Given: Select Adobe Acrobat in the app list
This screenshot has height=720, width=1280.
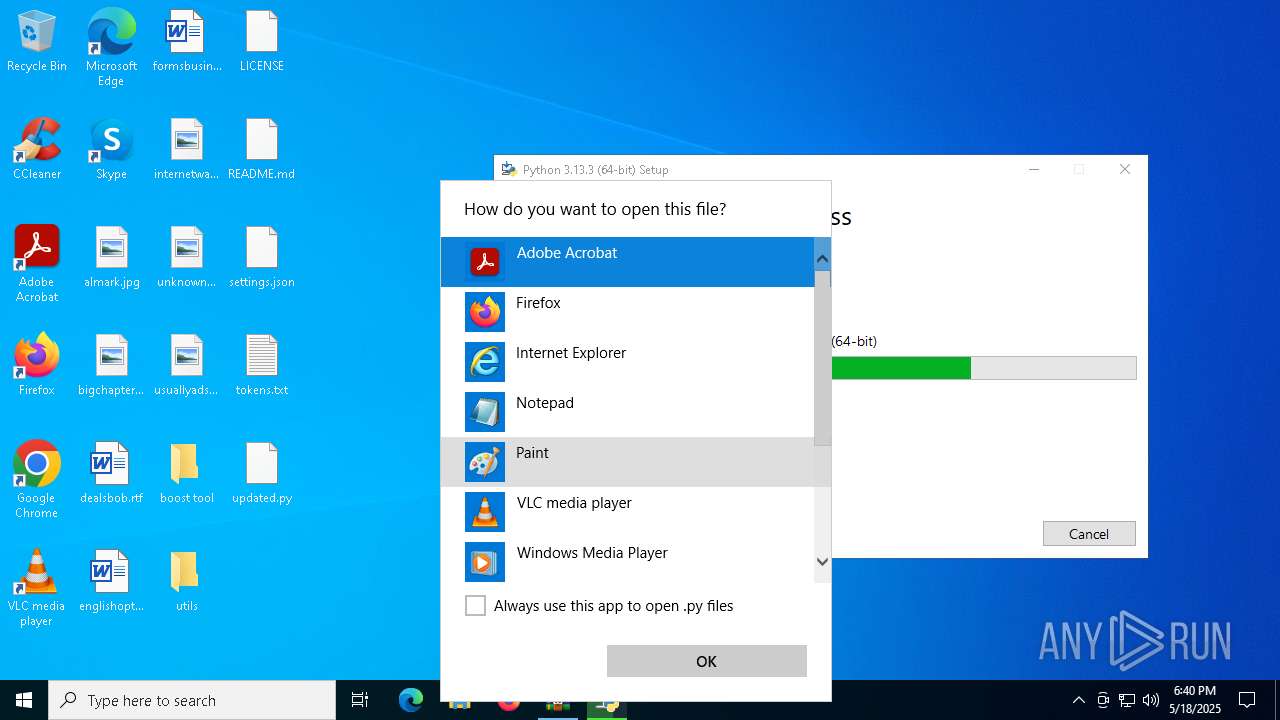Looking at the screenshot, I should coord(627,262).
